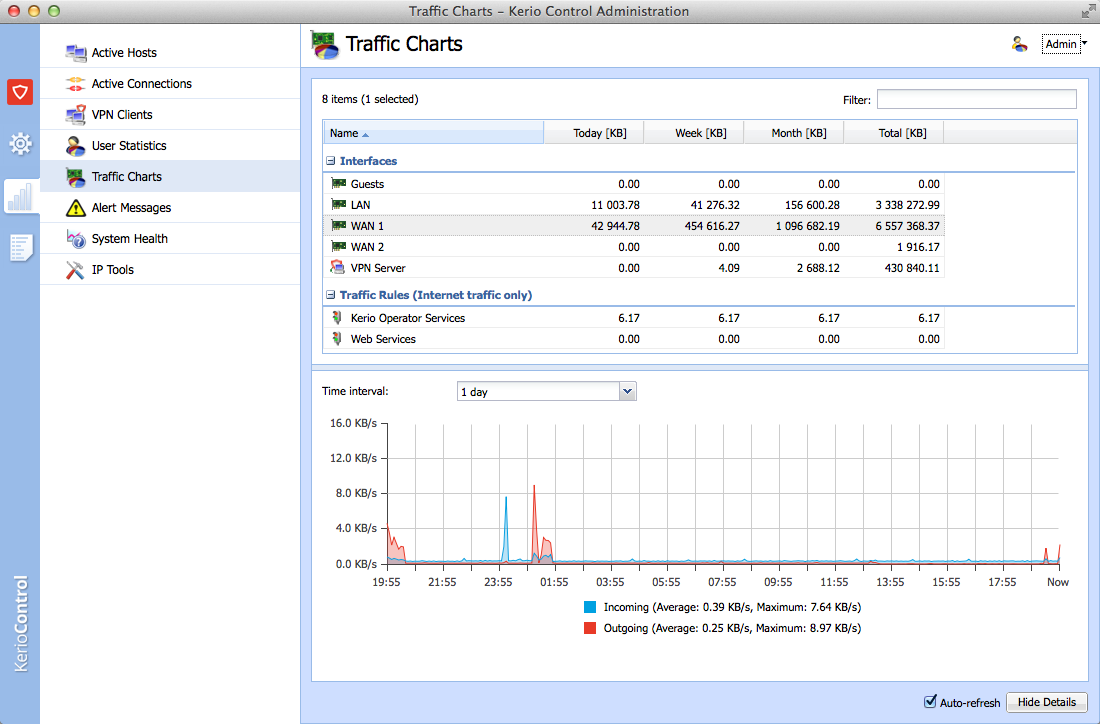Click the Active Hosts computers icon
This screenshot has height=724, width=1100.
[x=75, y=53]
